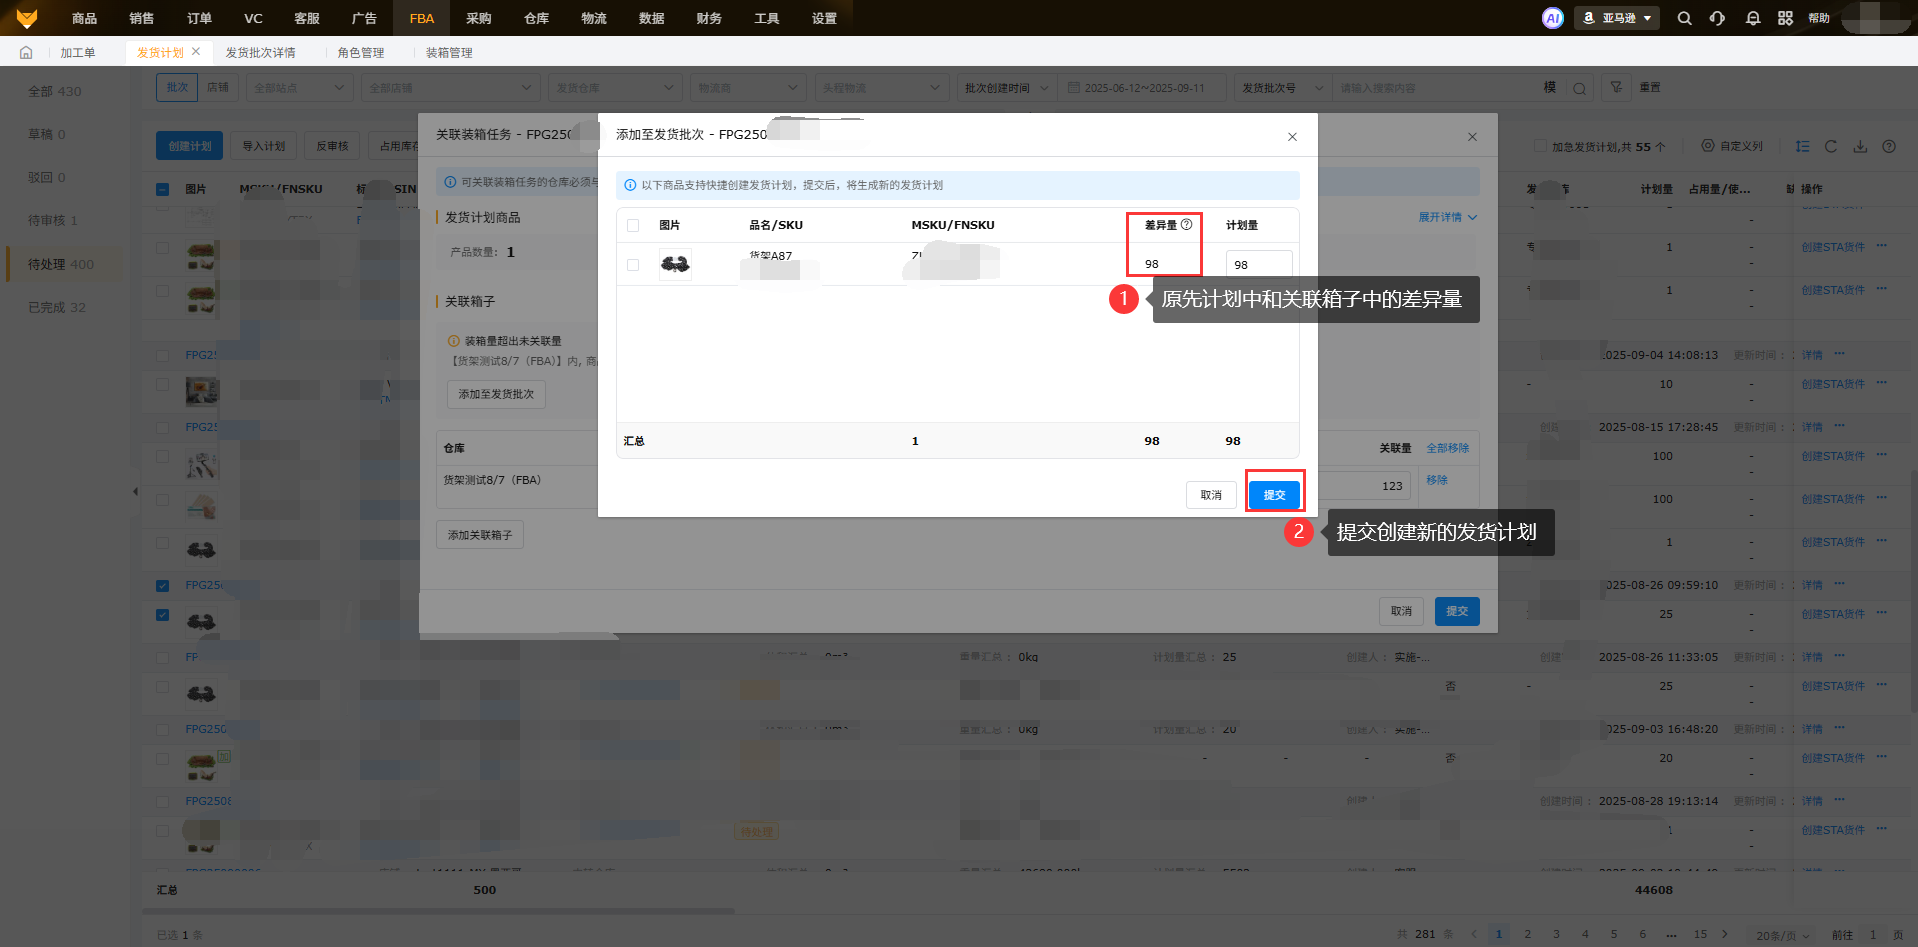Open the notifications bell icon

1752,18
